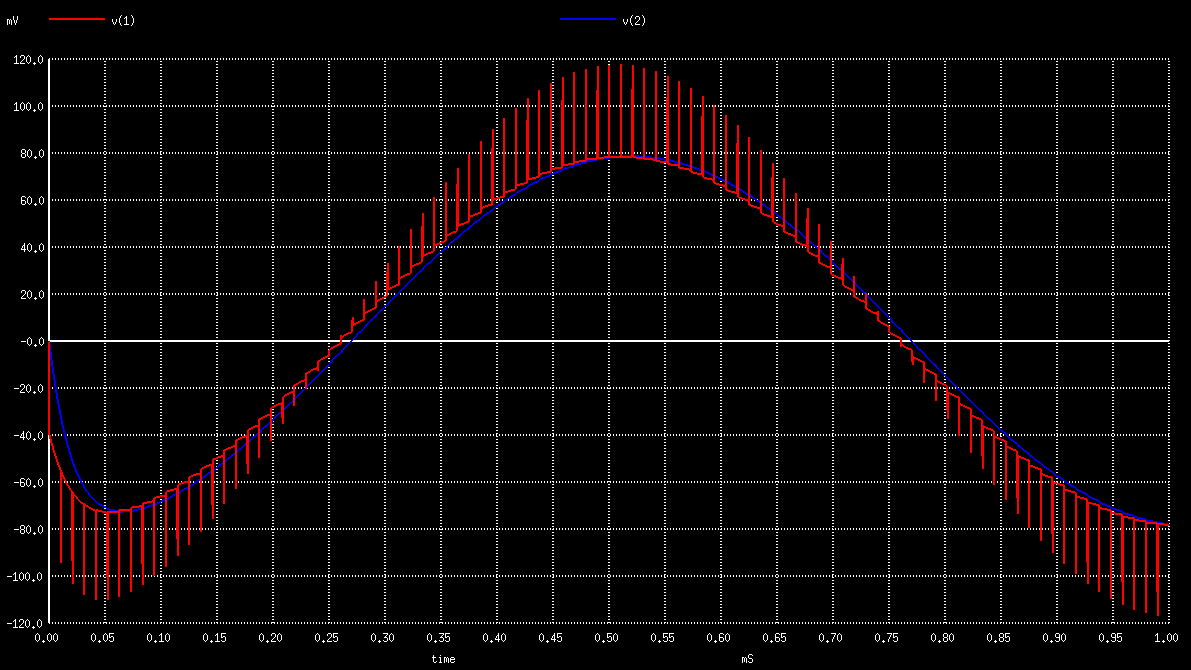Click the 20.0 y-axis value
This screenshot has width=1191, height=670.
tap(31, 295)
